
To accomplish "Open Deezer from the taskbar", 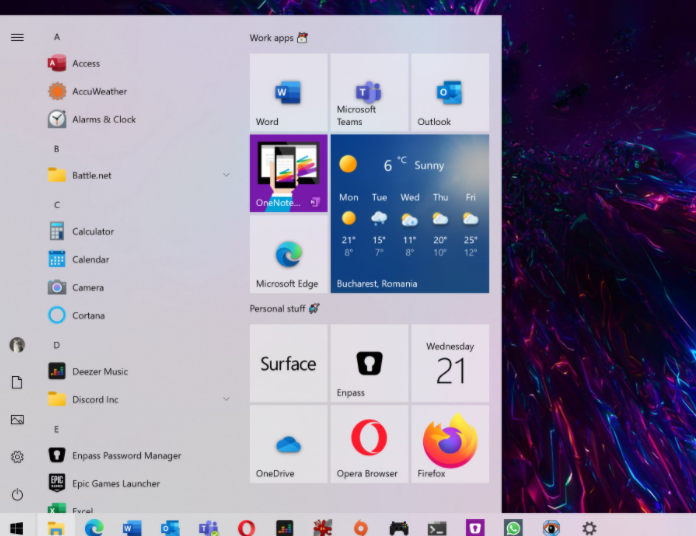I will [285, 528].
